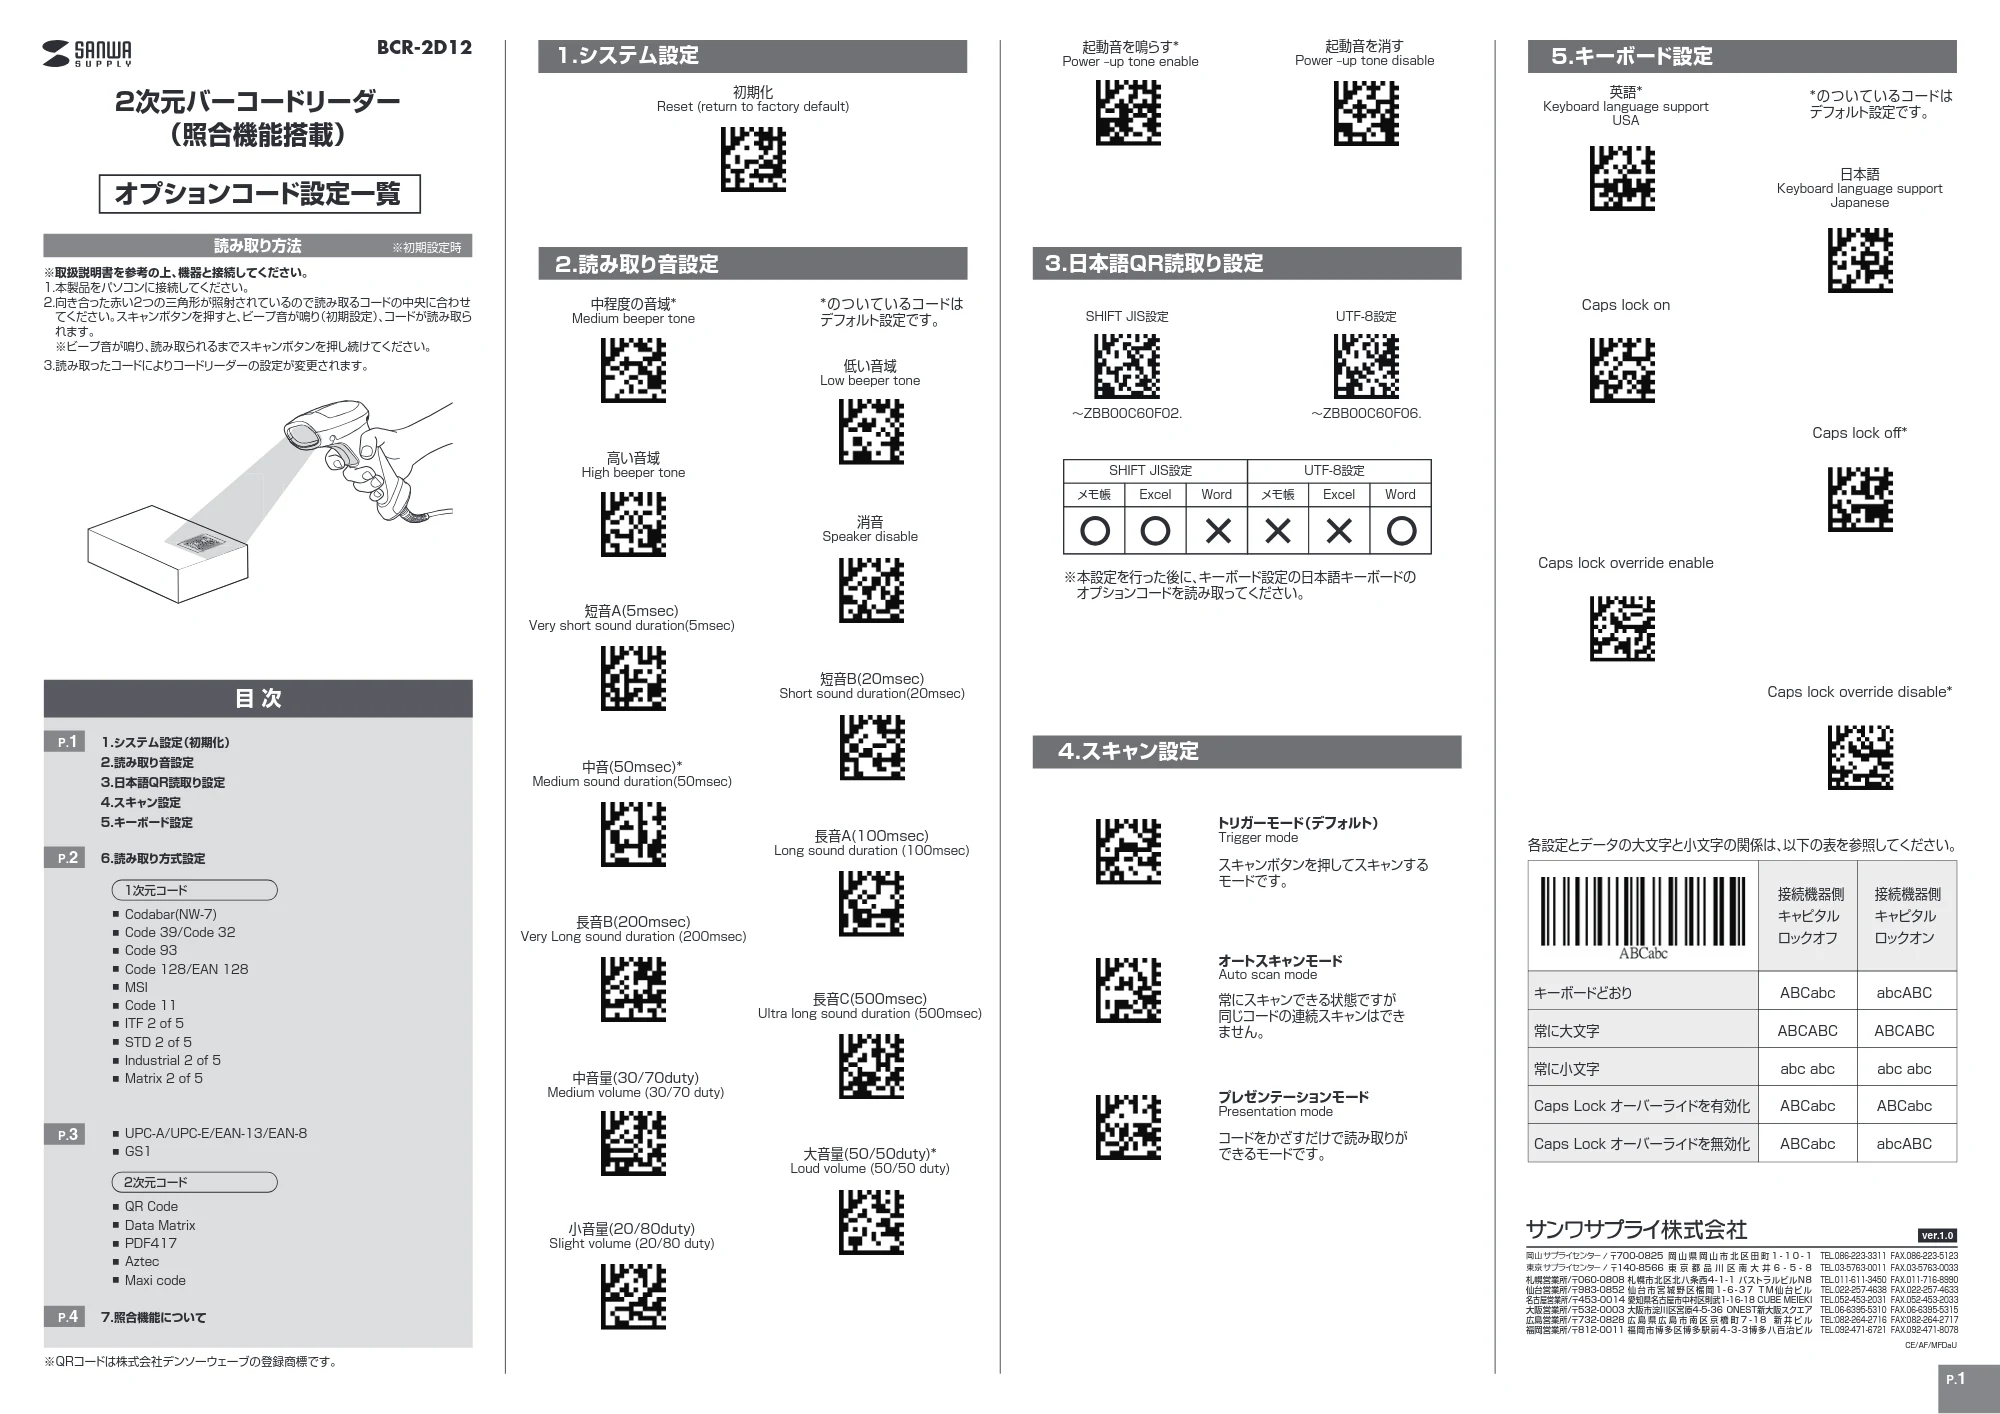The width and height of the screenshot is (2000, 1414).
Task: Click the Trigger mode code
Action: [x=1129, y=852]
